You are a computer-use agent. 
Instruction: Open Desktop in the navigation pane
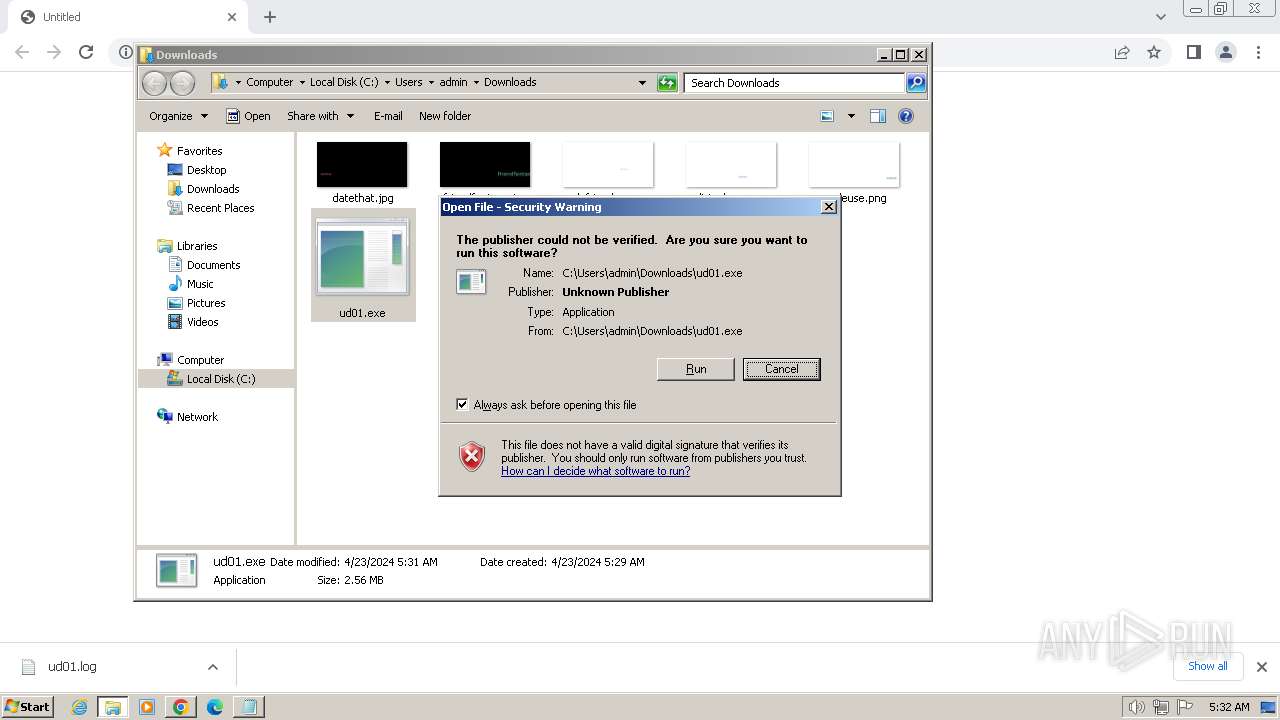(206, 170)
